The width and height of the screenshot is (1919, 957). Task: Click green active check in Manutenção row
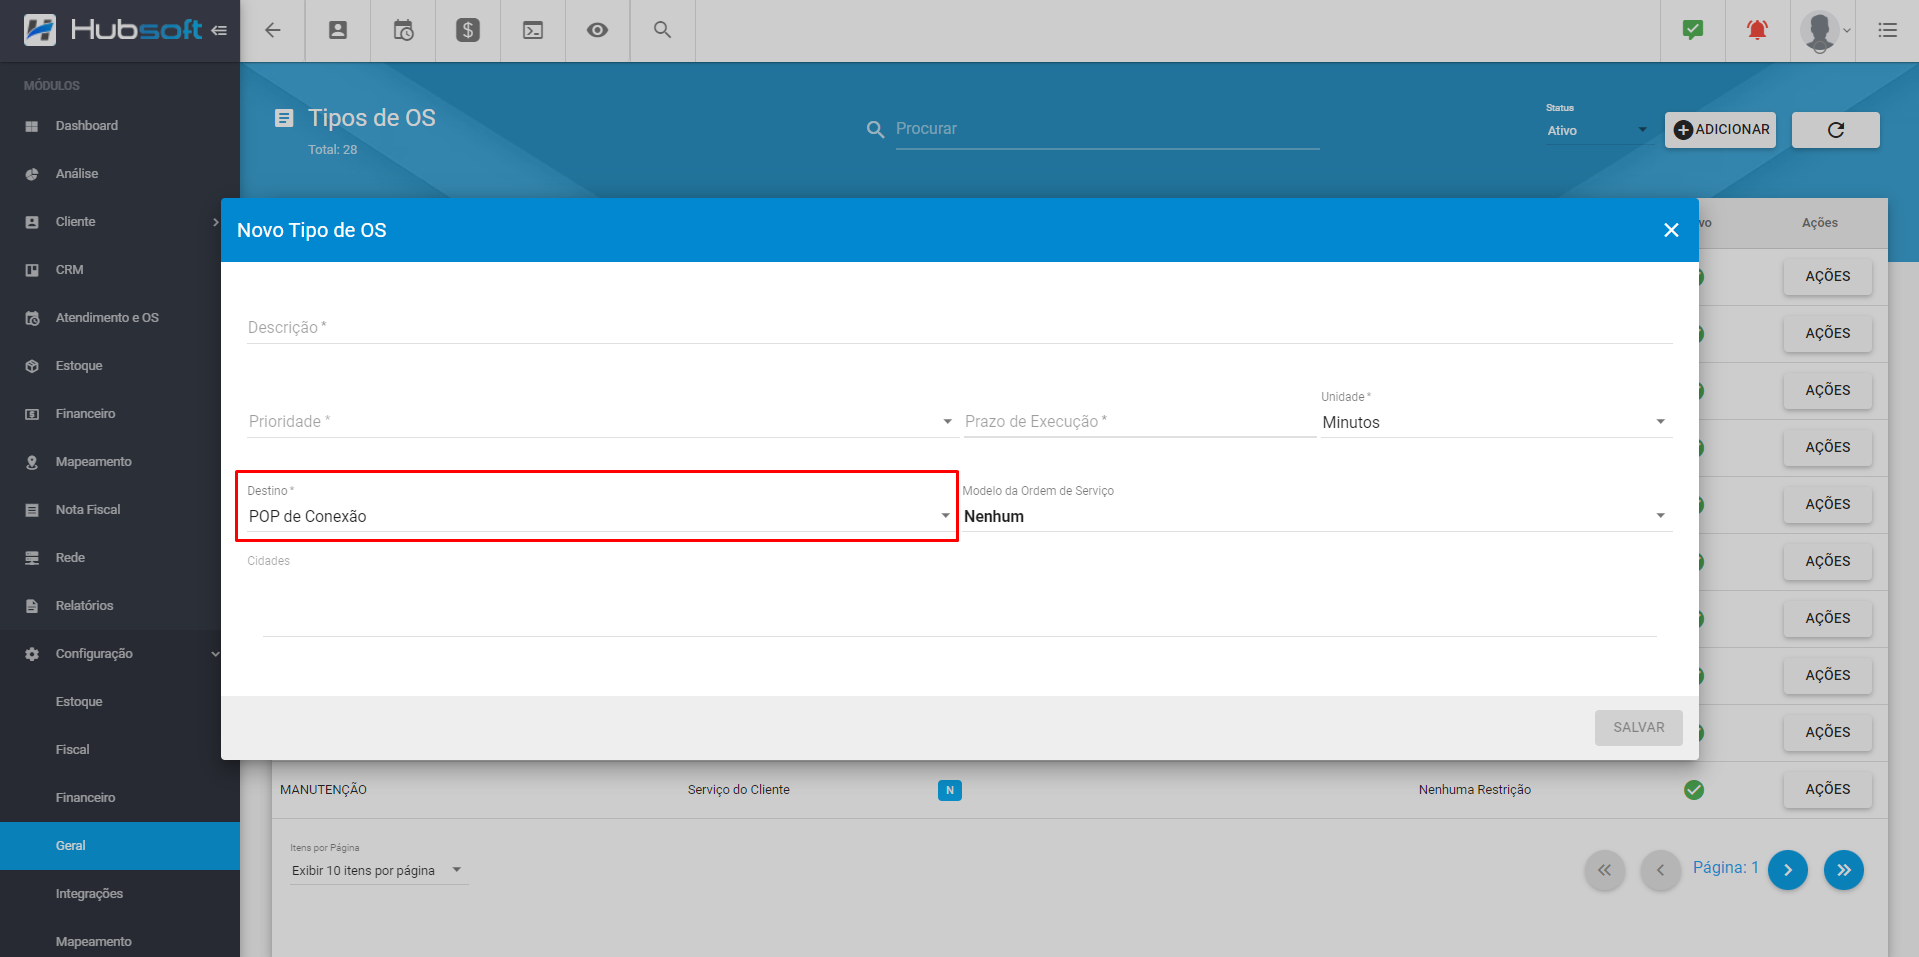[1694, 790]
